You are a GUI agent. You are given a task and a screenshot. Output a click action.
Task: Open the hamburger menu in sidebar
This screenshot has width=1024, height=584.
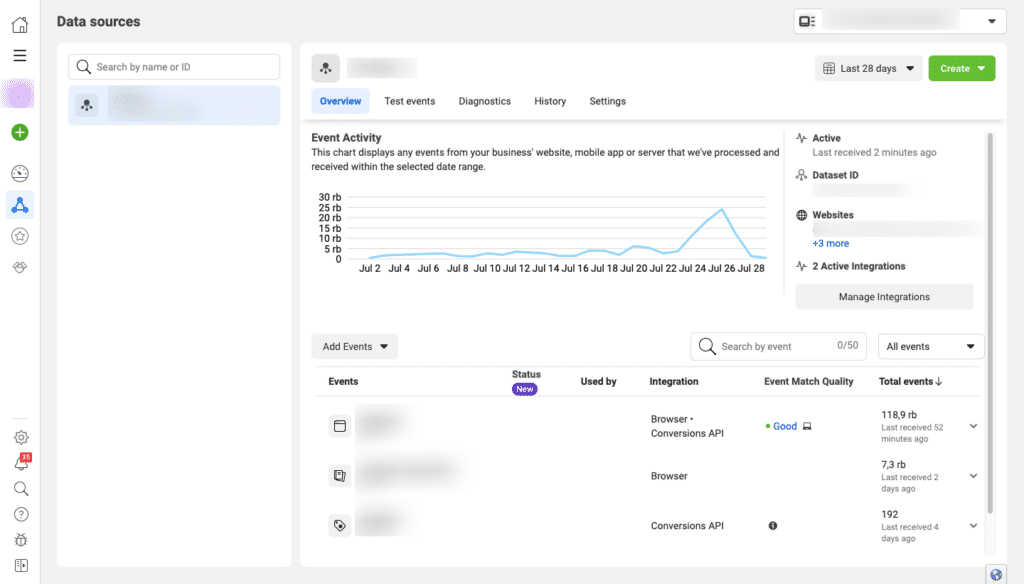[x=20, y=56]
